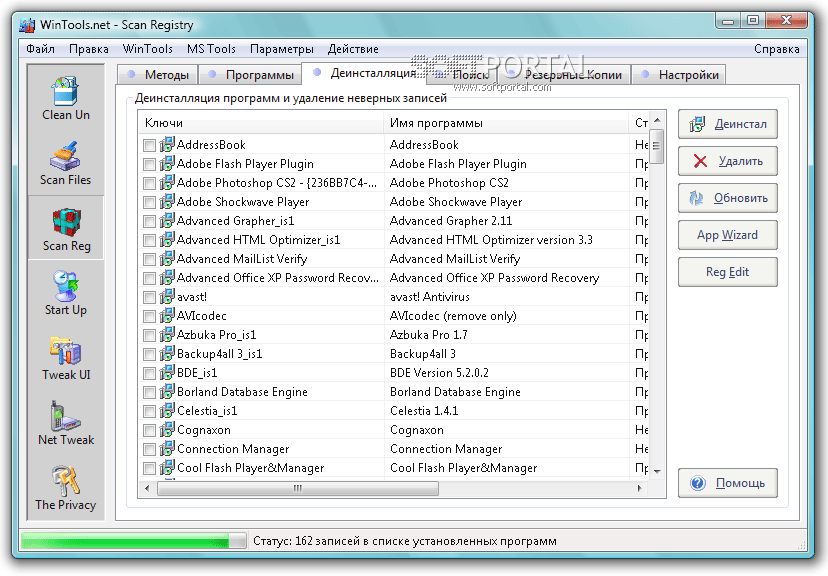828x576 pixels.
Task: Click the horizontal scrollbar left arrow
Action: tap(147, 488)
